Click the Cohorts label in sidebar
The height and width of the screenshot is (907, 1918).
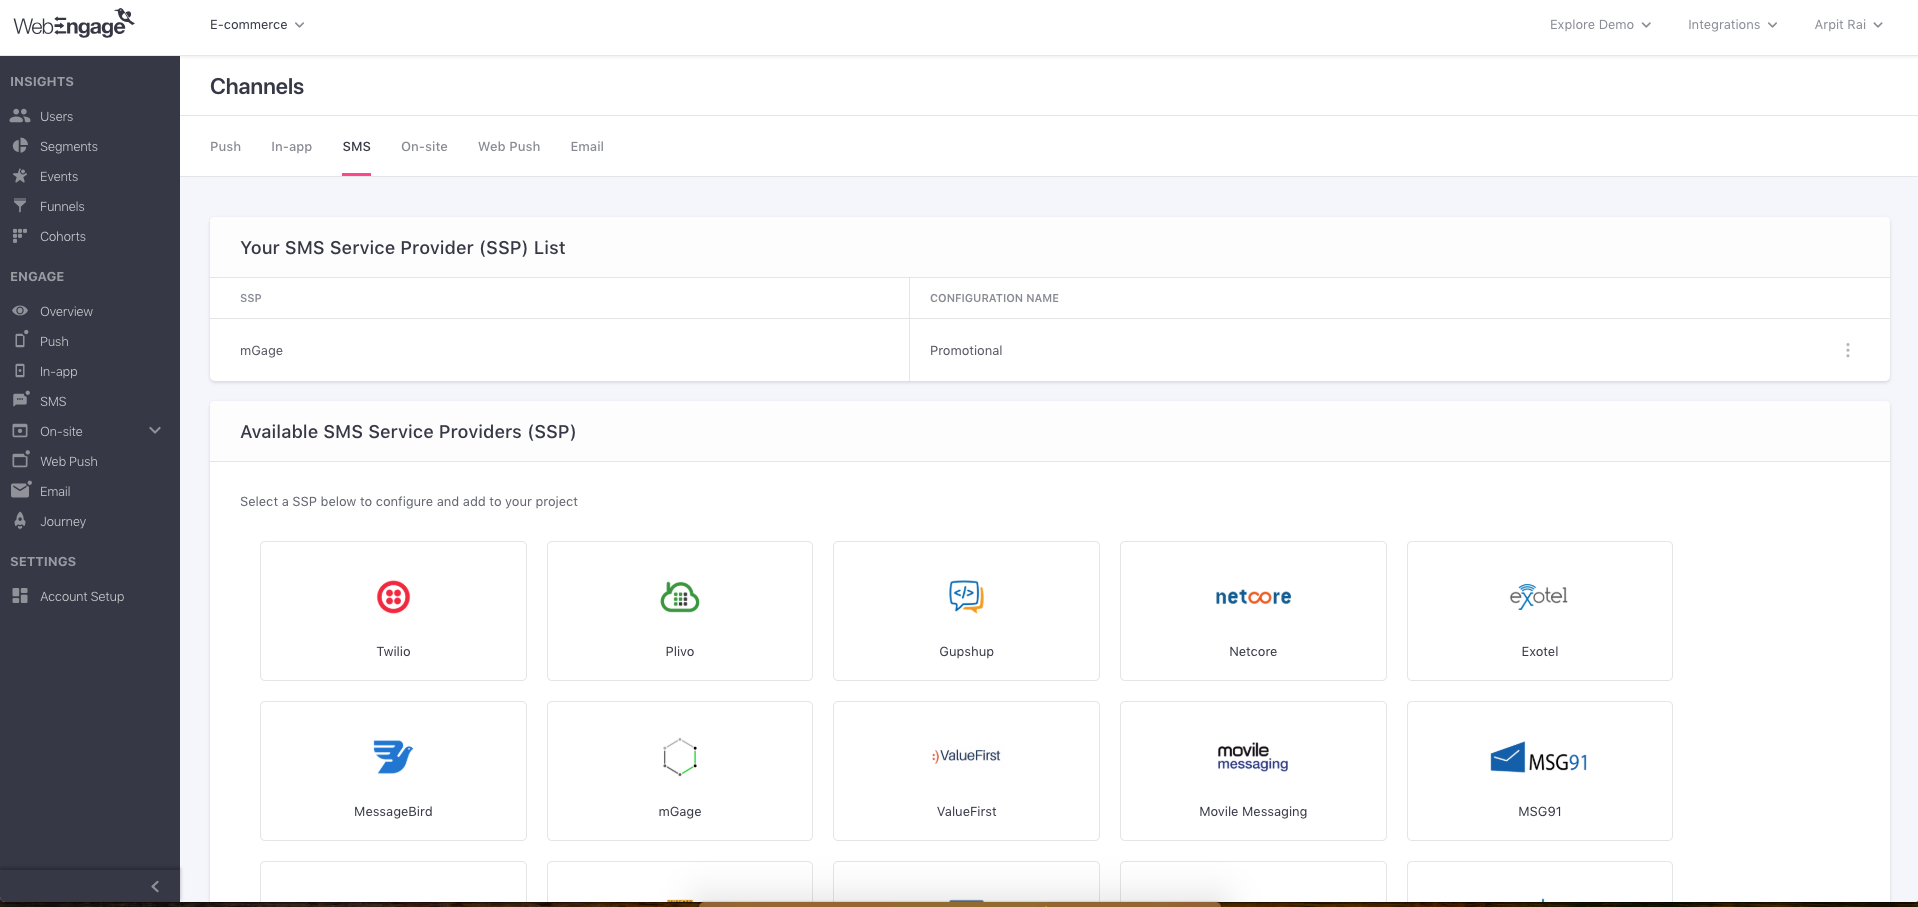point(63,237)
